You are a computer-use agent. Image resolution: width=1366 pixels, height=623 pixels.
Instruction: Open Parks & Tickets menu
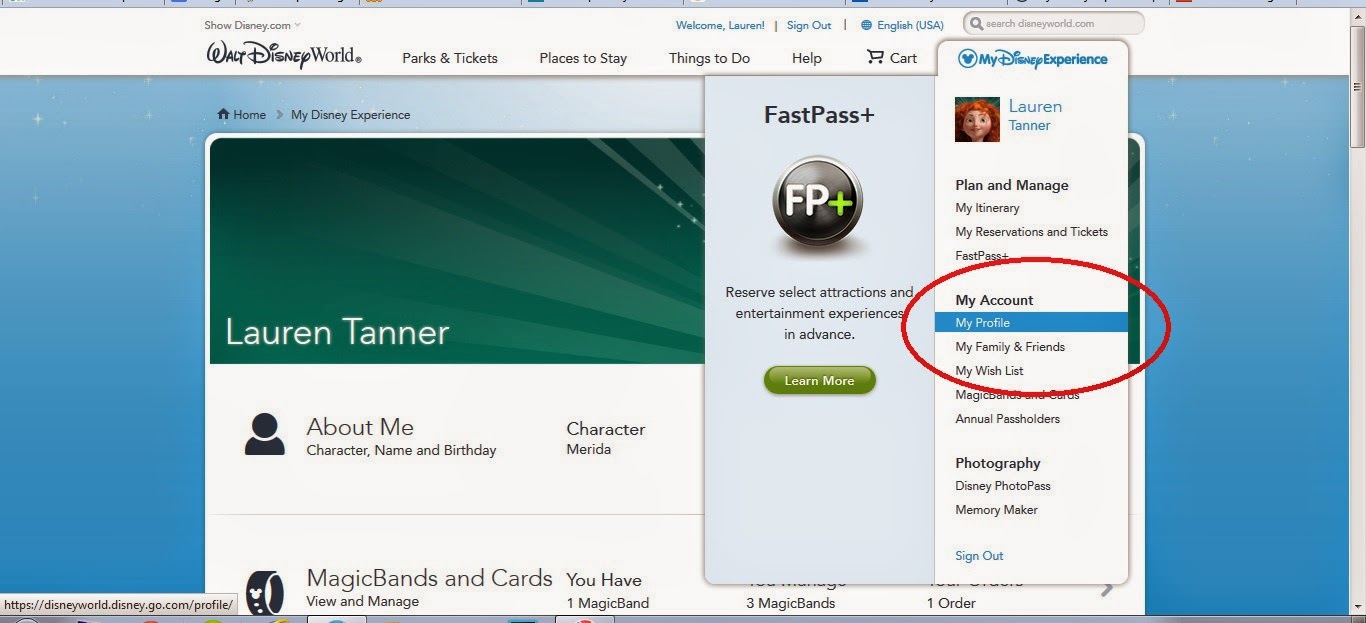[x=450, y=58]
